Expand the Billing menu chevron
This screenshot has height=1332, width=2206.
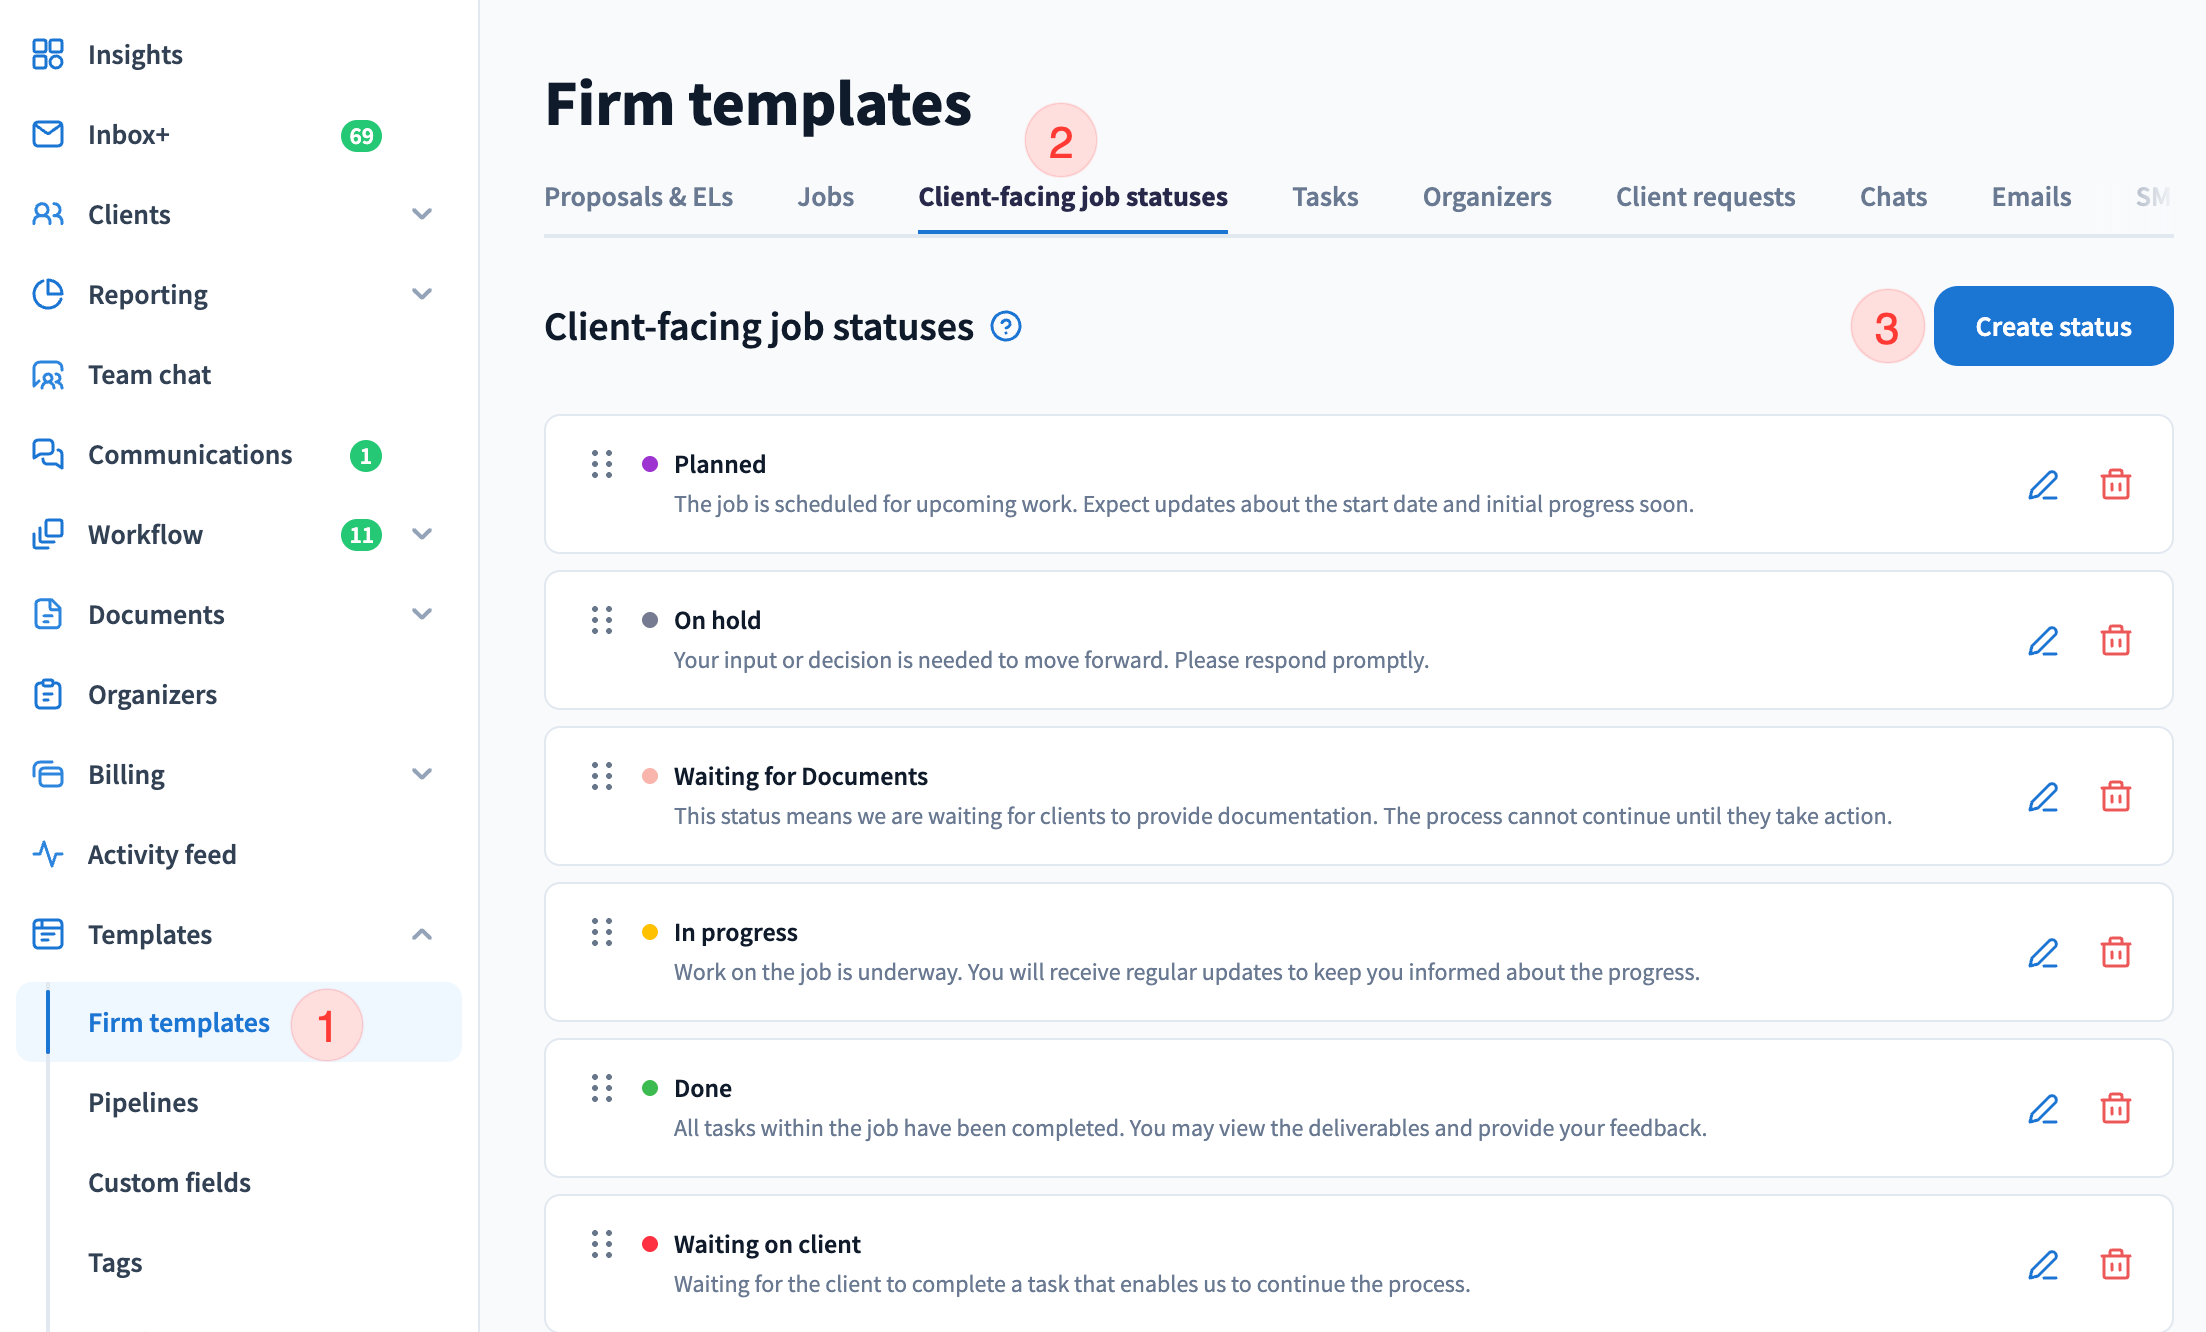pyautogui.click(x=422, y=774)
